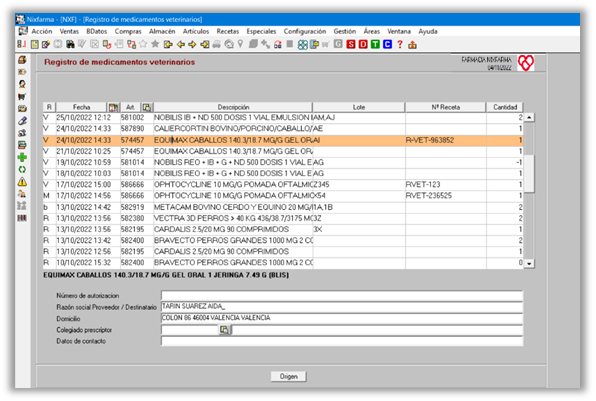Open the Compras menu
Screen dimensions: 596x401
tap(128, 32)
